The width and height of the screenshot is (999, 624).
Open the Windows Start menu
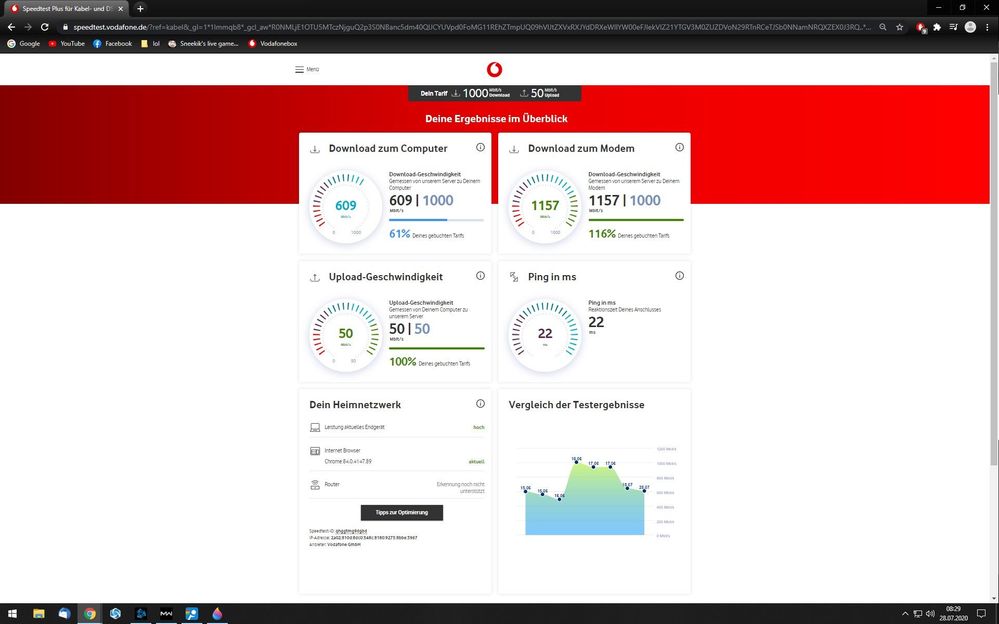click(12, 614)
